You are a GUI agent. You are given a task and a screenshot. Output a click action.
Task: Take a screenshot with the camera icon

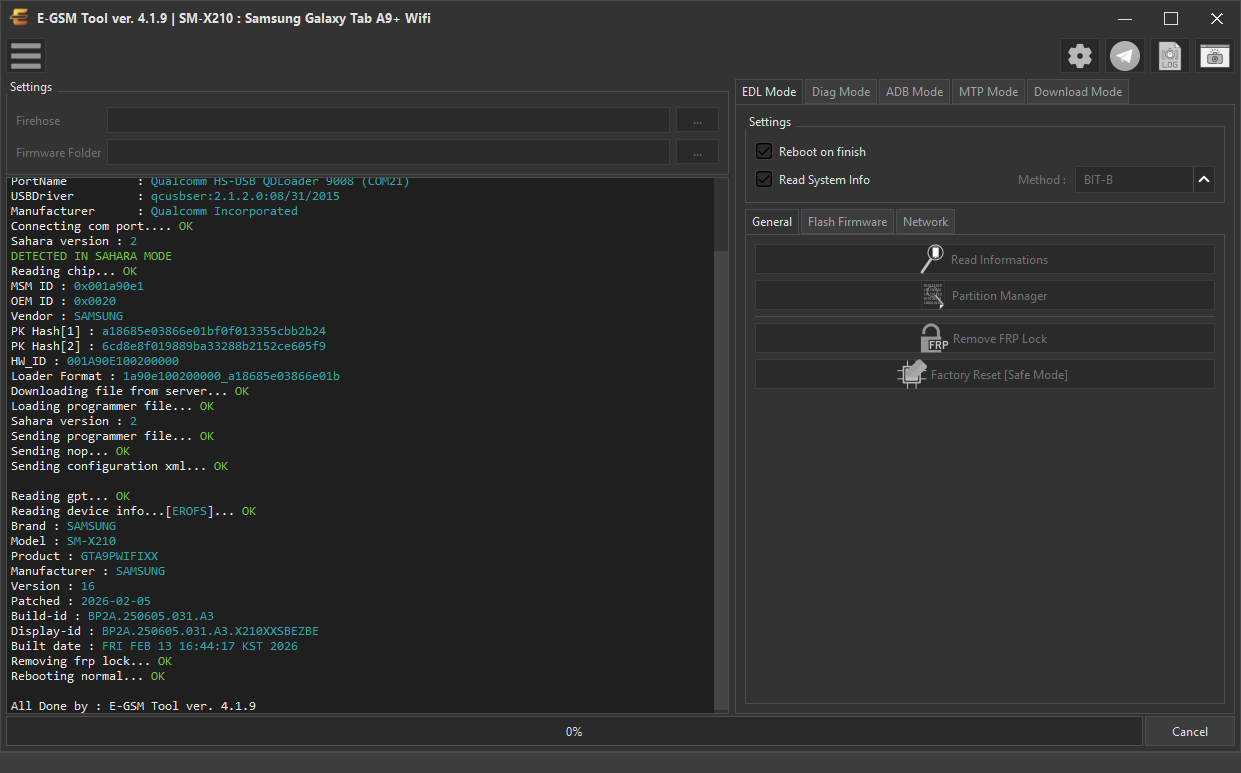point(1215,56)
